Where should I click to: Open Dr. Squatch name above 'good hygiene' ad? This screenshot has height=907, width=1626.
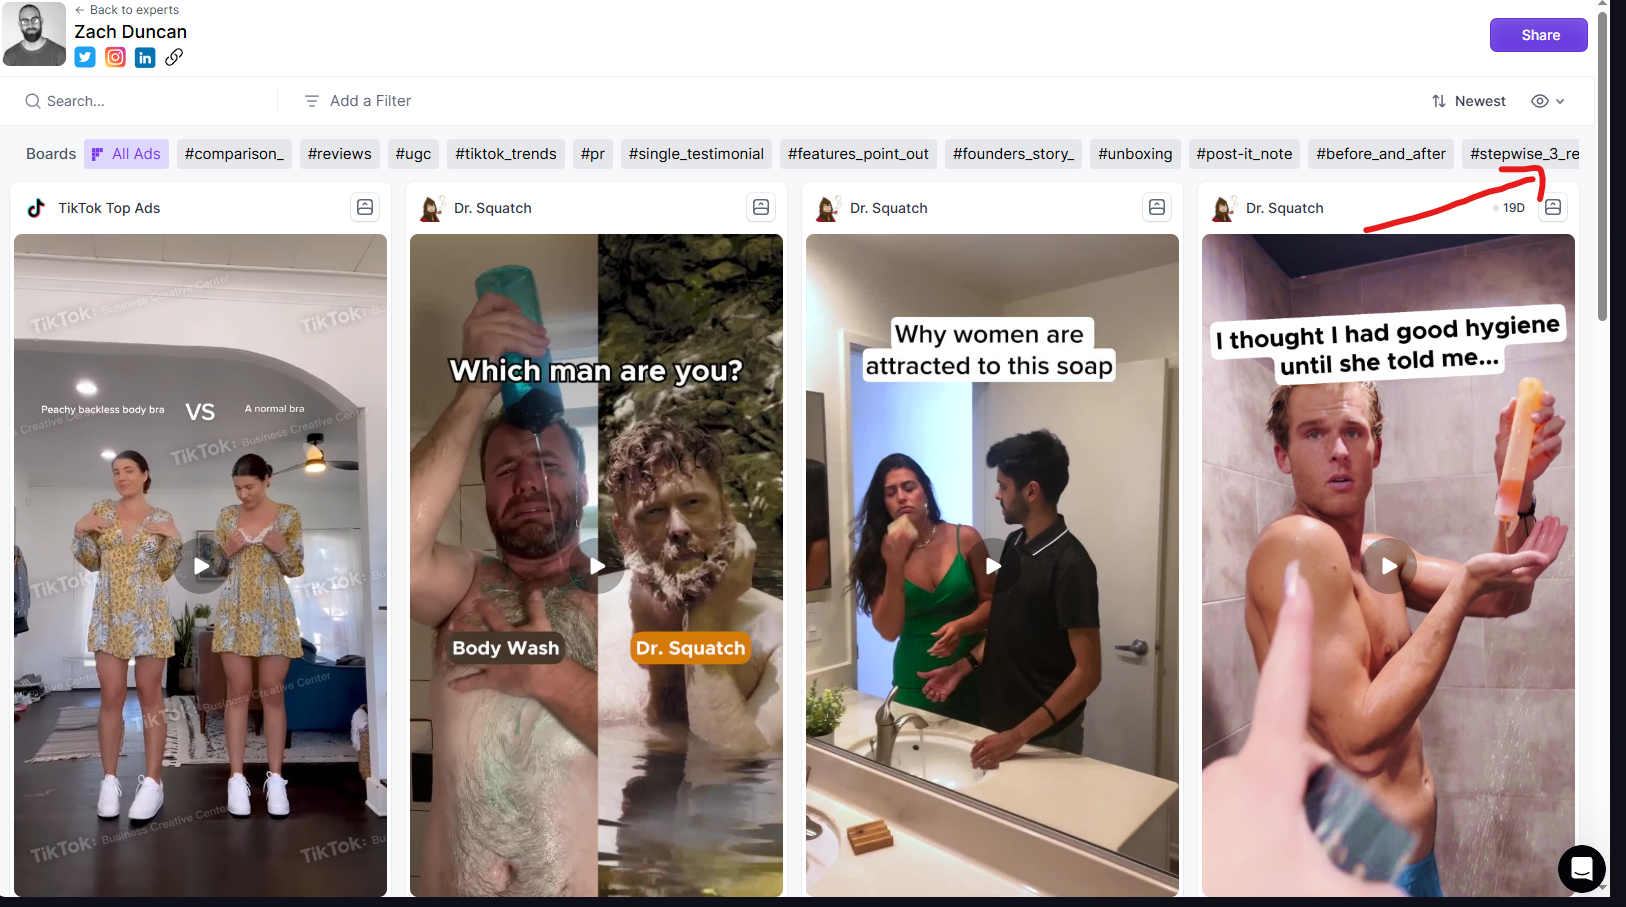(1285, 208)
